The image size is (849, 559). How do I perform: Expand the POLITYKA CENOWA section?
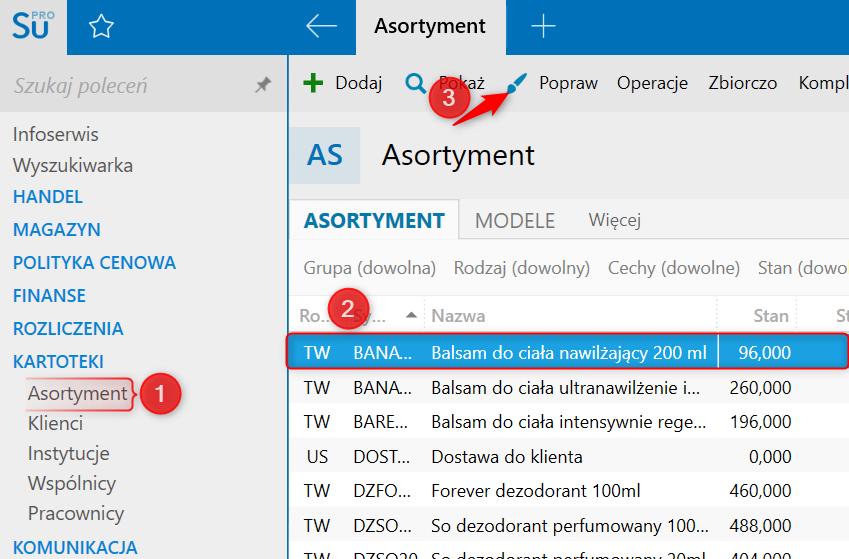pyautogui.click(x=94, y=263)
